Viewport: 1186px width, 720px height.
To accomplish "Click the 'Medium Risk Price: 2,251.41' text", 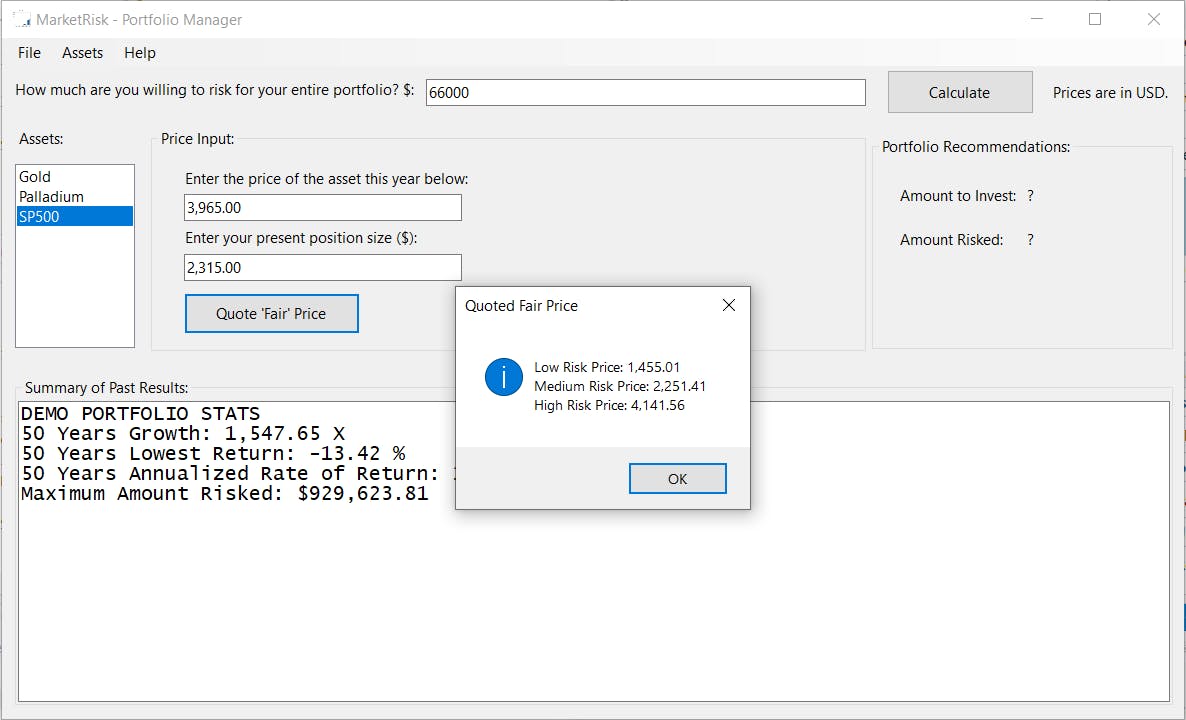I will click(620, 386).
